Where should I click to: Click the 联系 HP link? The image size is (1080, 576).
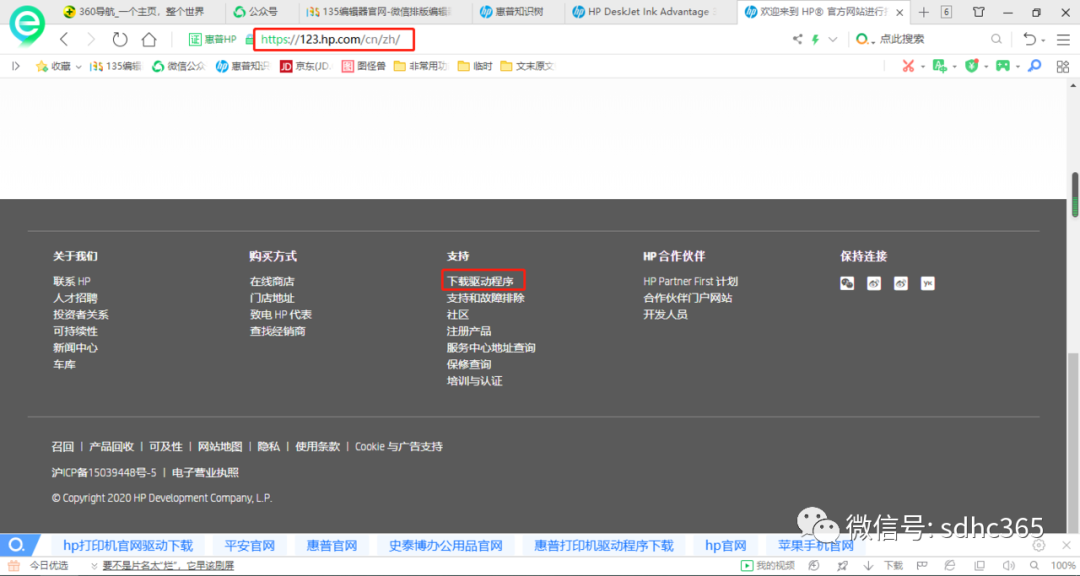coord(72,281)
